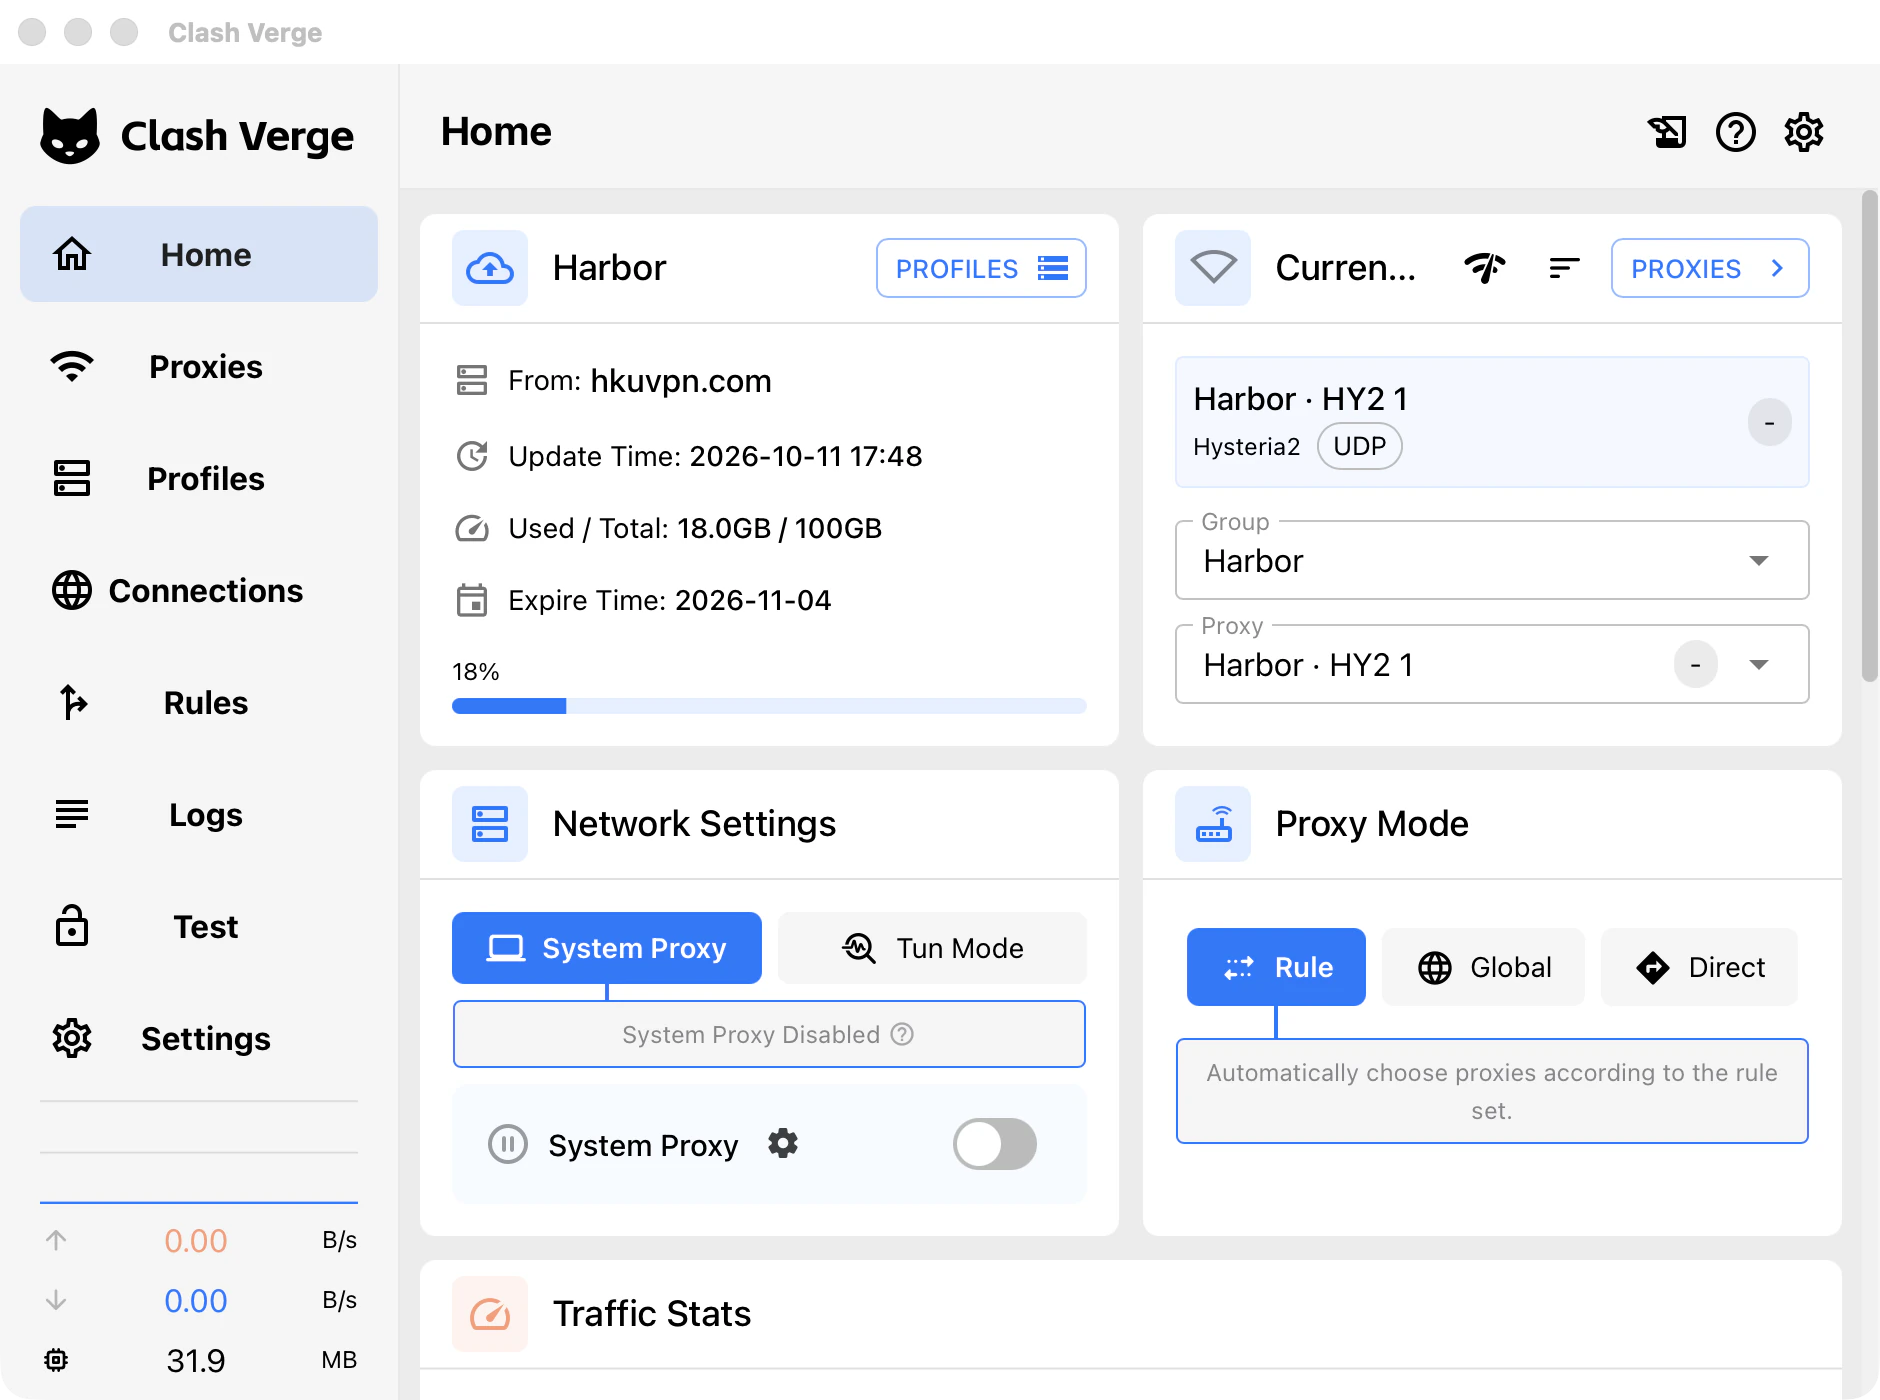This screenshot has height=1400, width=1880.
Task: Click delay badge on Harbor · HY2 1 card
Action: coord(1769,422)
